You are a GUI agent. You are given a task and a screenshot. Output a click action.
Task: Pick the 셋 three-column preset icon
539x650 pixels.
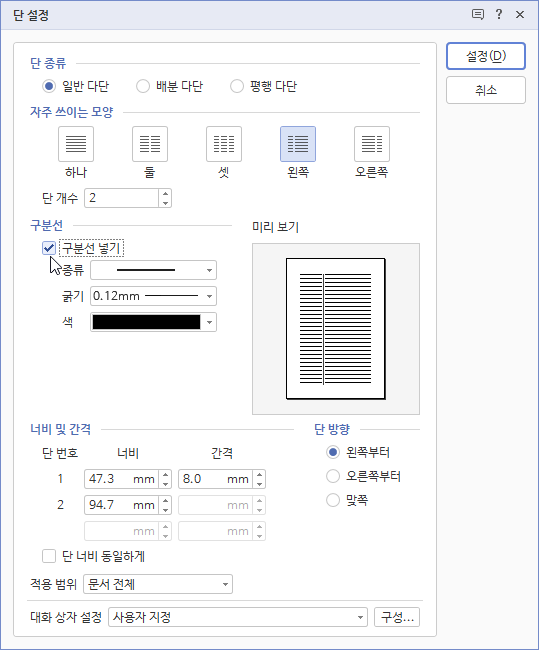coord(224,144)
